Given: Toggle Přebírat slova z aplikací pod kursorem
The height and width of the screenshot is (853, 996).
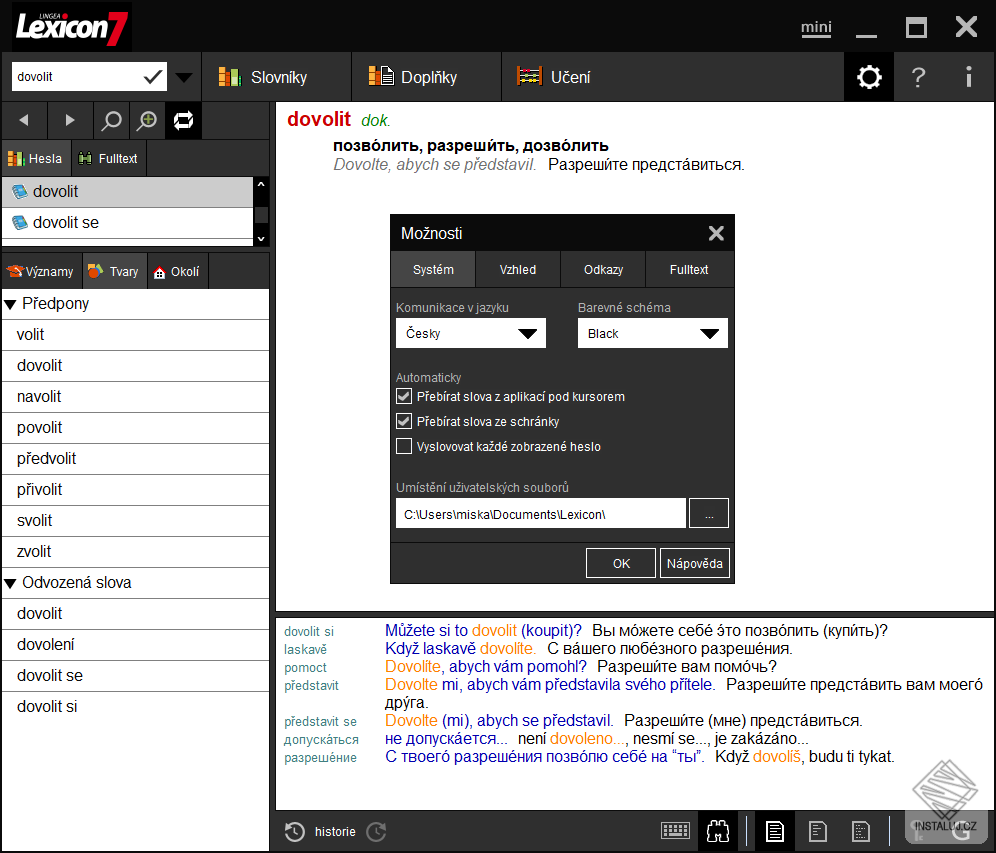Looking at the screenshot, I should [404, 396].
